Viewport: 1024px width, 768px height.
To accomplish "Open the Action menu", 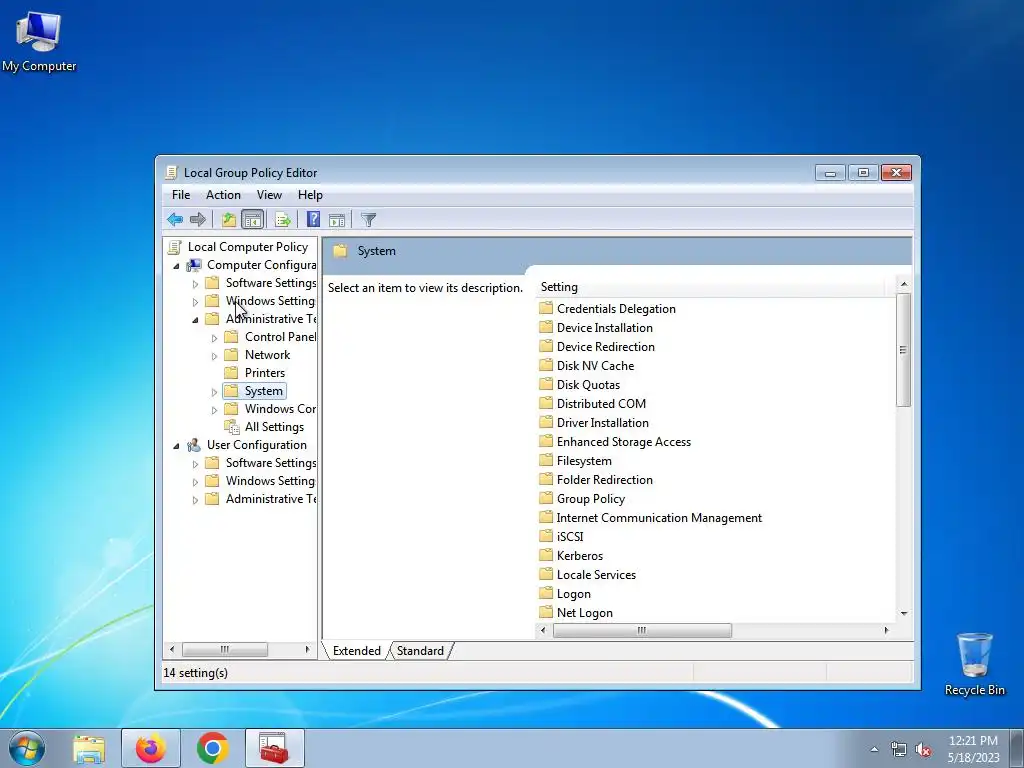I will point(223,195).
